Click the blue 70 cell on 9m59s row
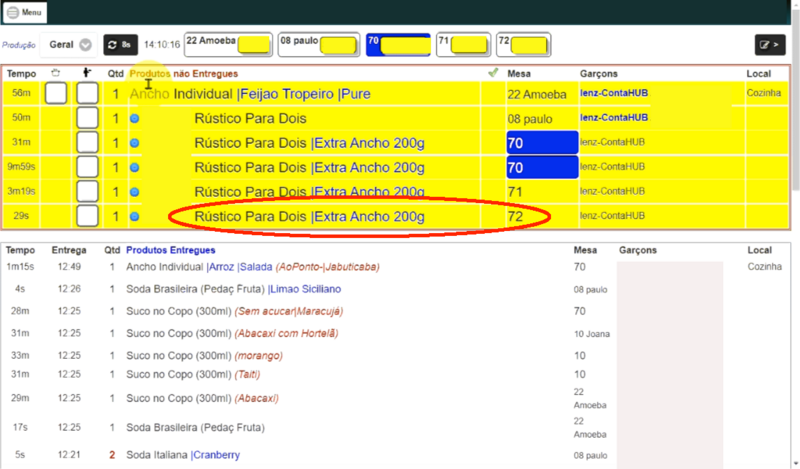 coord(542,167)
